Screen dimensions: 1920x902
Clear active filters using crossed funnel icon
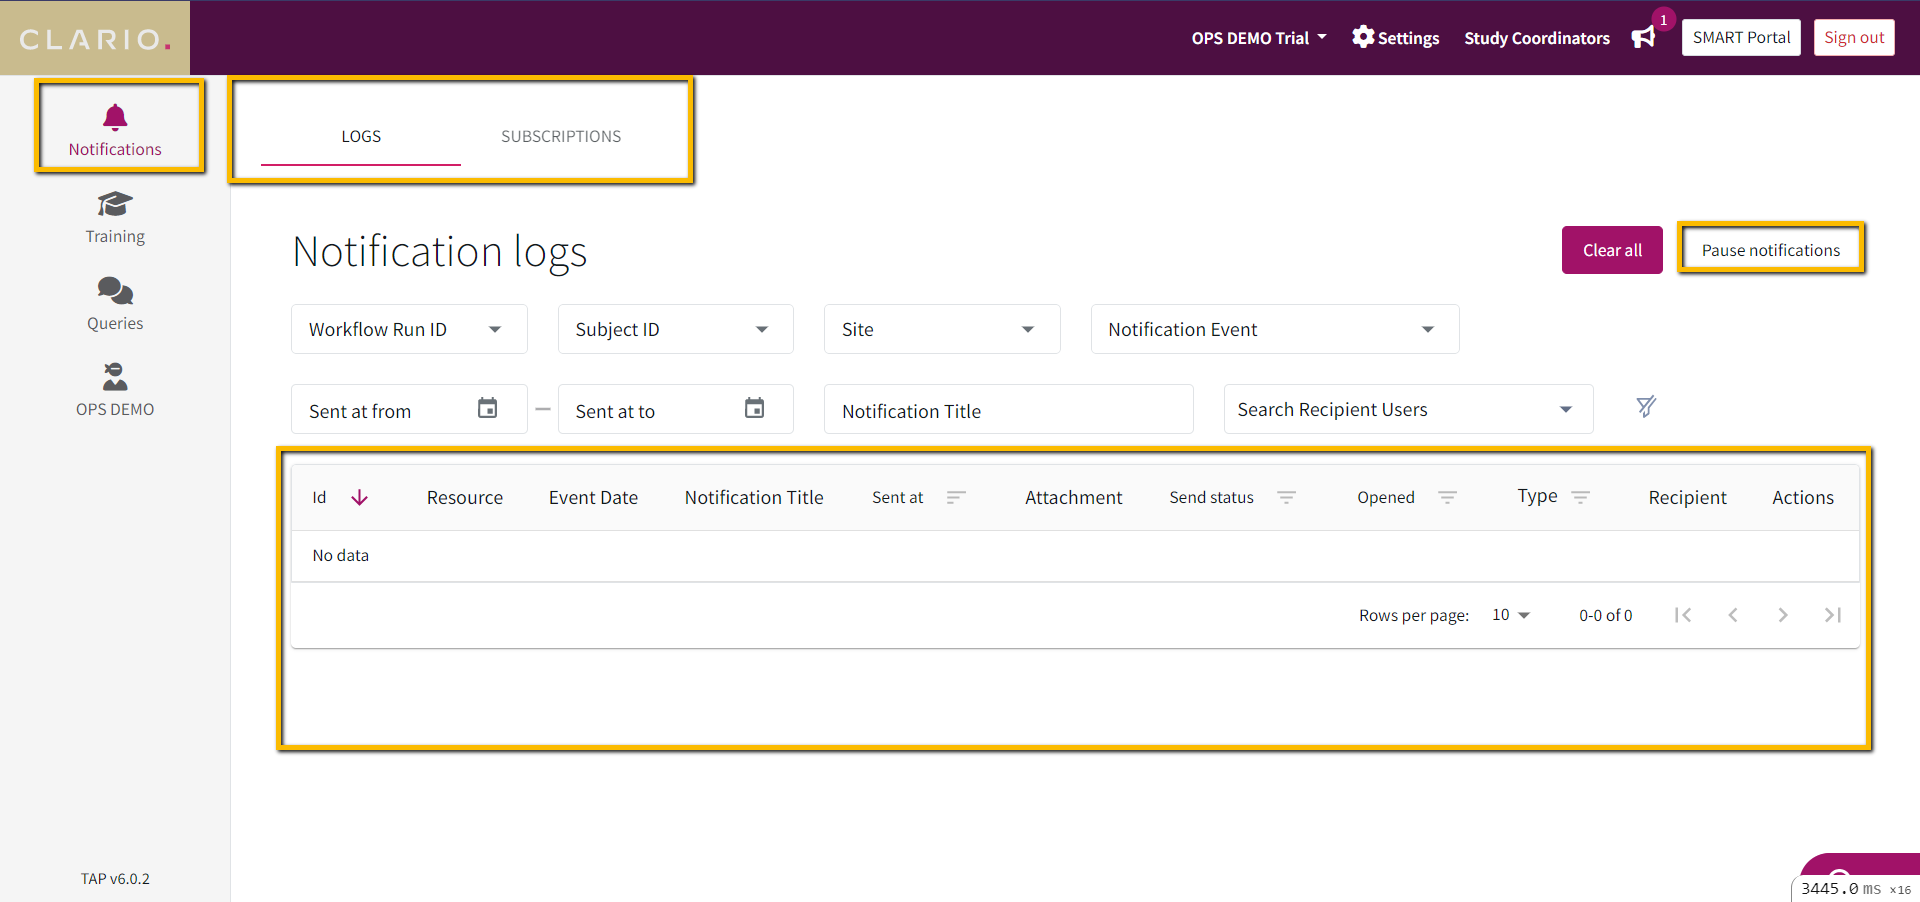tap(1646, 406)
